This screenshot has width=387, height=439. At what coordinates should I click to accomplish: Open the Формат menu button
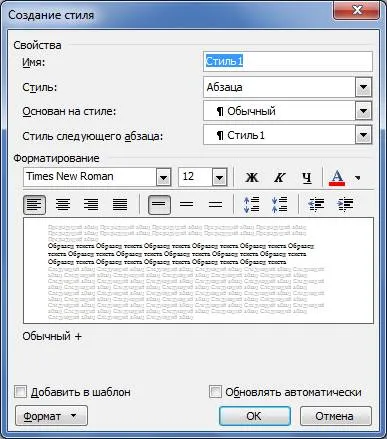[51, 416]
